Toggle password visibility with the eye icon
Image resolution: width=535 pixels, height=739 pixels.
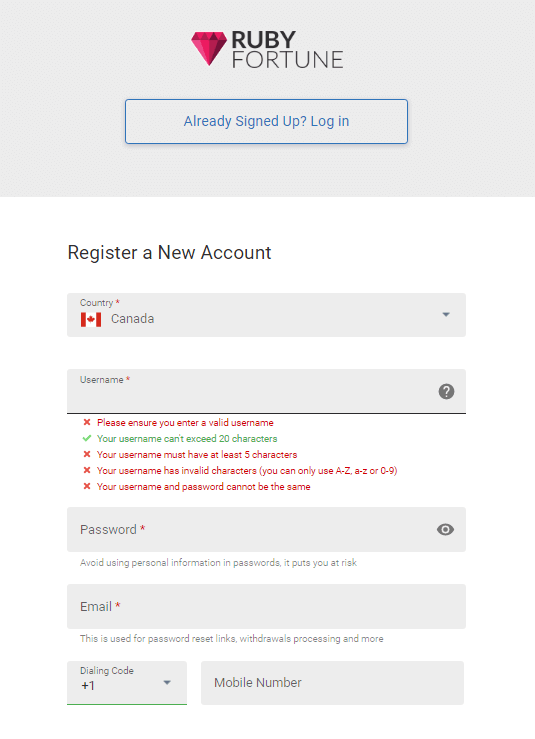[x=445, y=529]
